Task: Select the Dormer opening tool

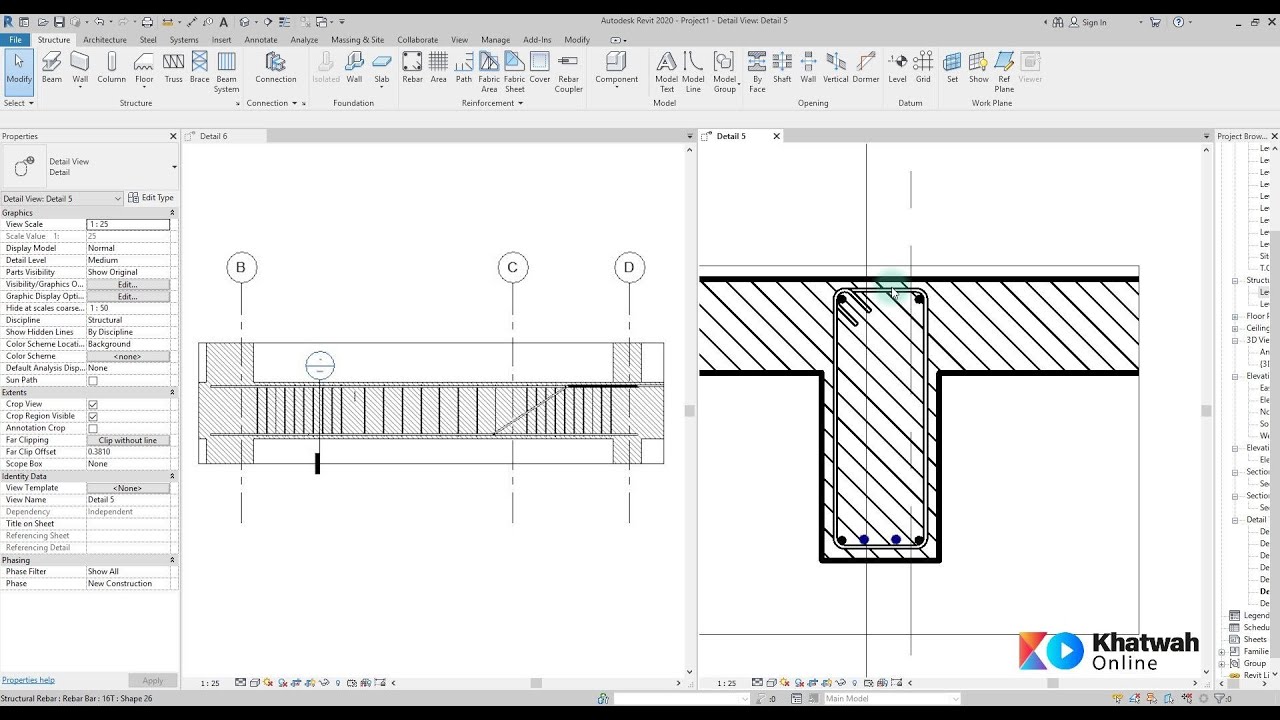Action: tap(866, 67)
